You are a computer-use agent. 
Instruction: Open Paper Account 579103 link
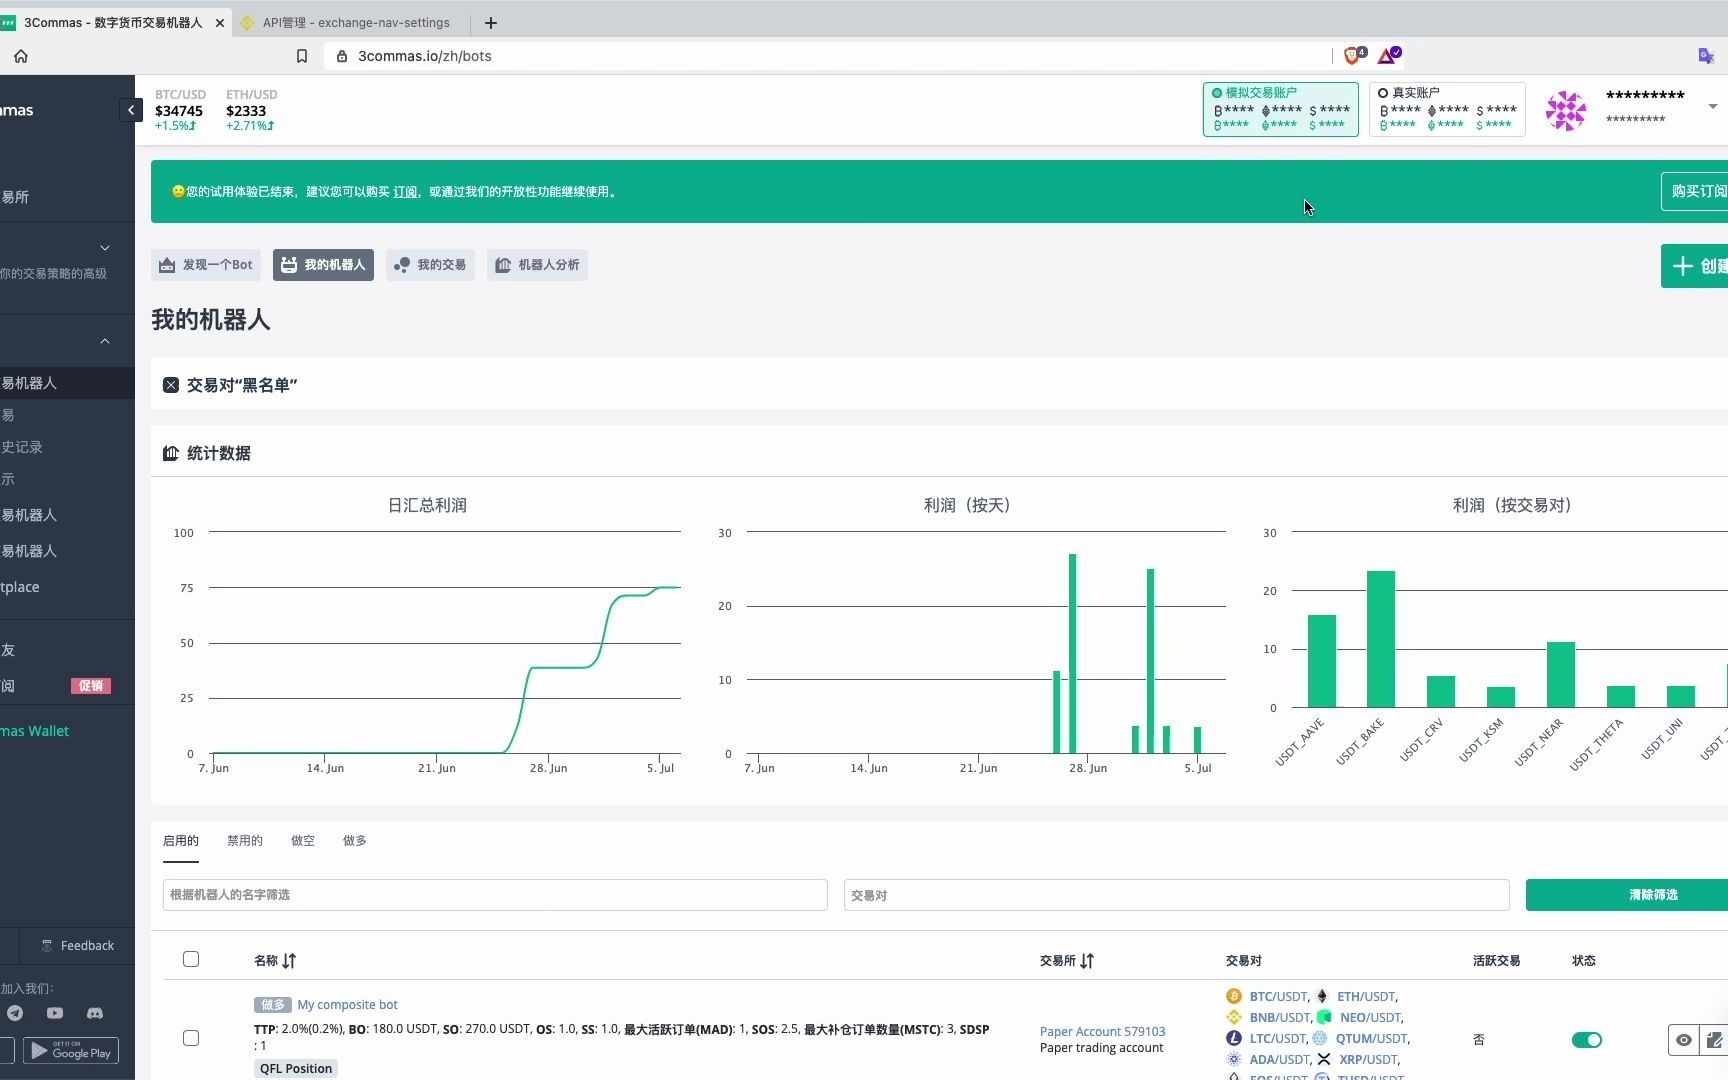(1102, 1032)
